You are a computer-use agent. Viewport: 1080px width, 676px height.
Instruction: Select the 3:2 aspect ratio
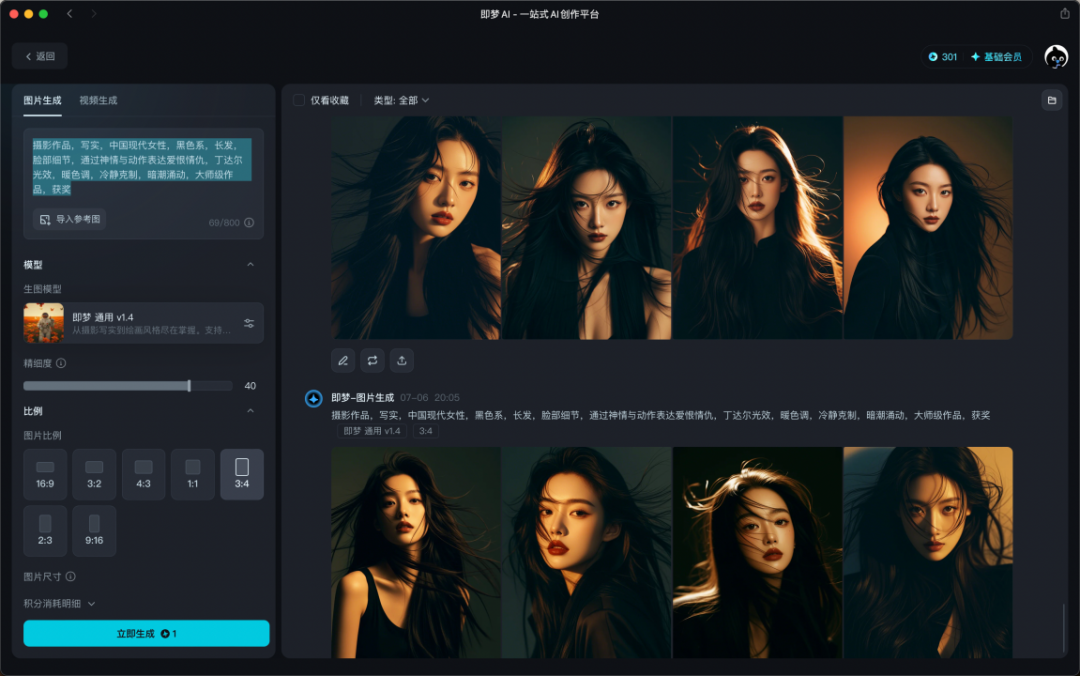tap(94, 474)
